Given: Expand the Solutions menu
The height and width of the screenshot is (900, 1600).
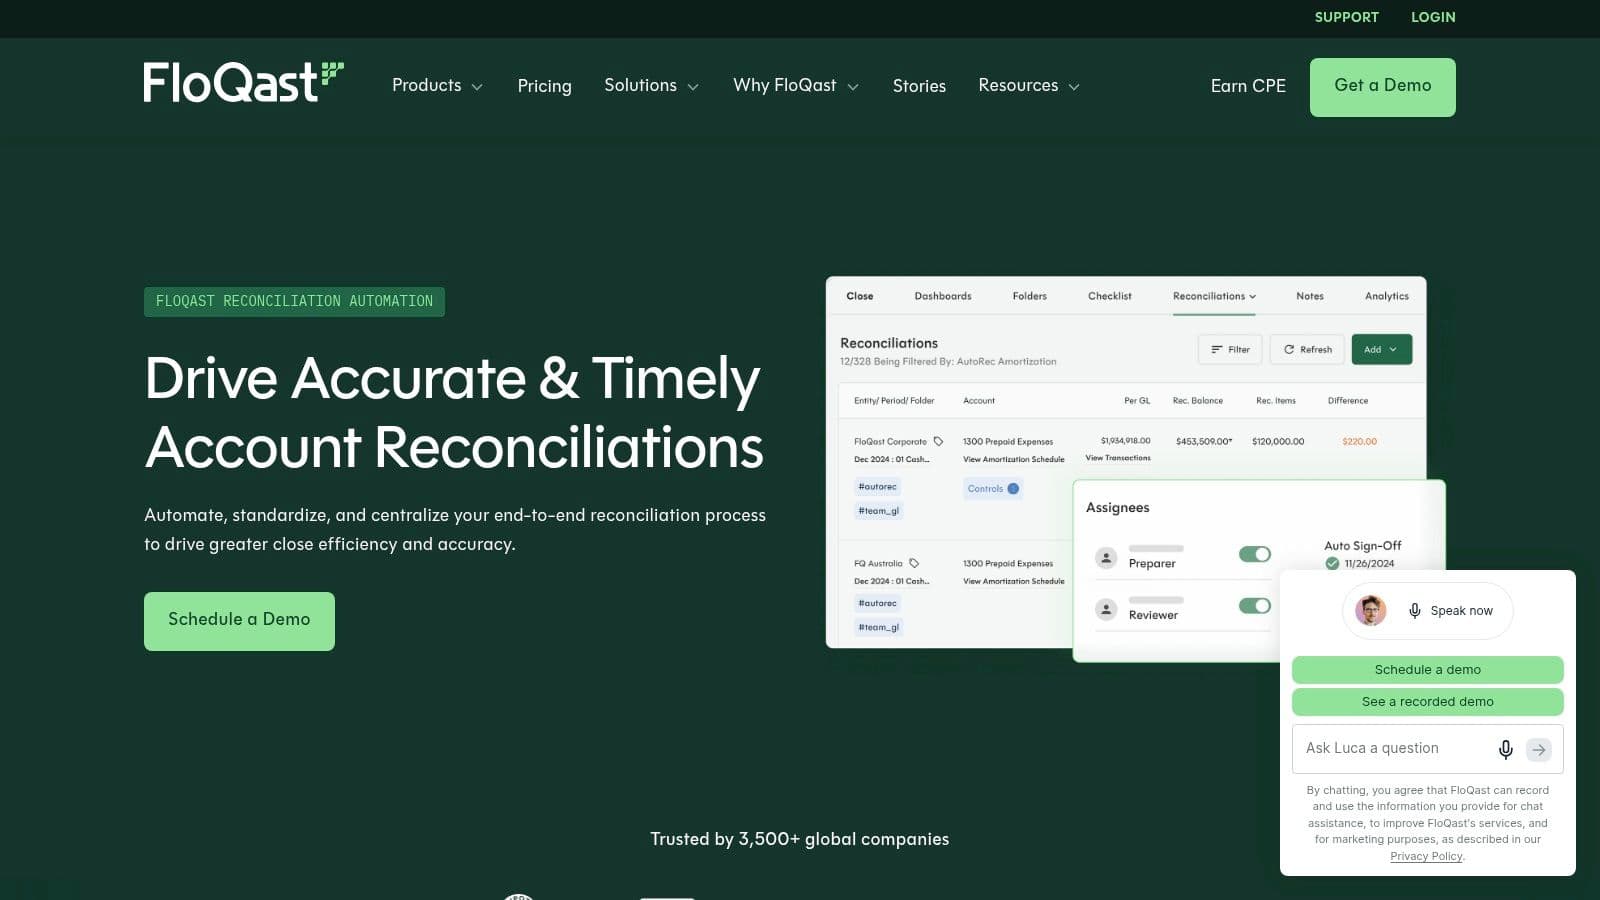Looking at the screenshot, I should pyautogui.click(x=651, y=86).
